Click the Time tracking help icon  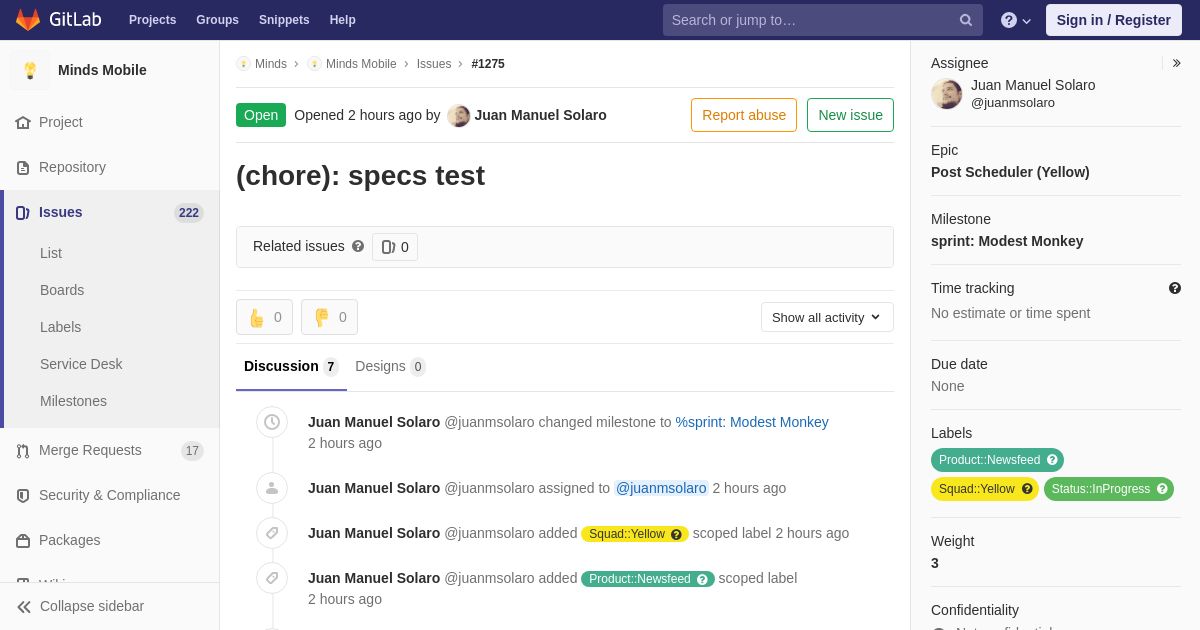click(x=1175, y=288)
